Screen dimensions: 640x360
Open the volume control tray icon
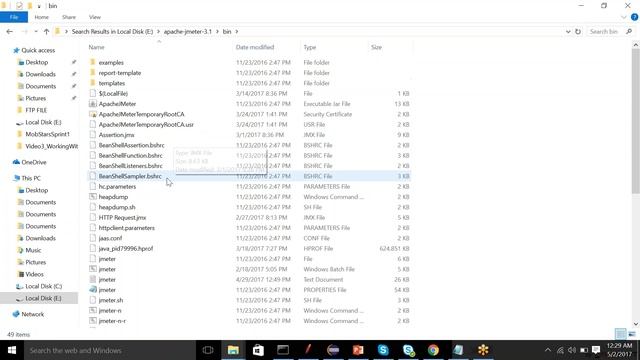pos(572,350)
